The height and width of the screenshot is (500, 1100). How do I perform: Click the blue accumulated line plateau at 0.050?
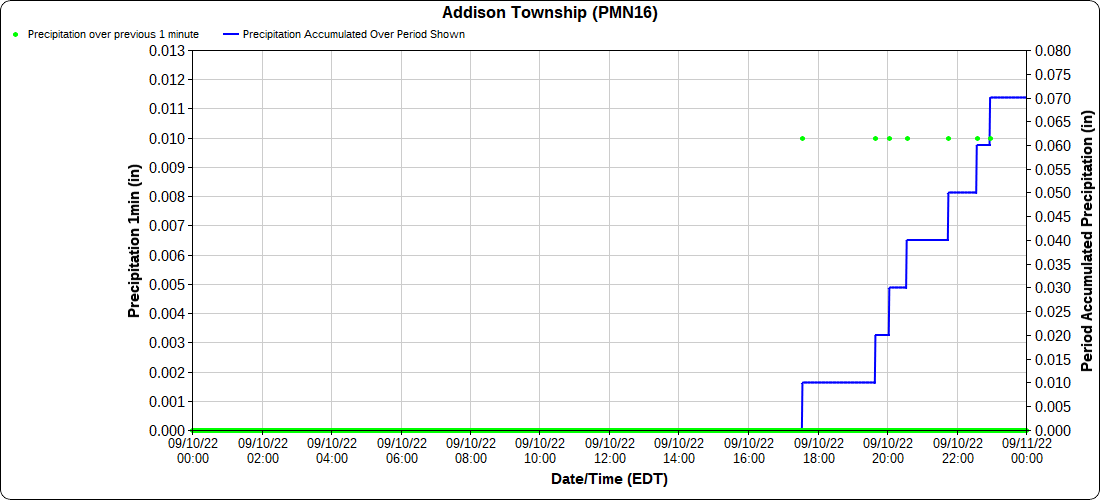click(x=962, y=192)
